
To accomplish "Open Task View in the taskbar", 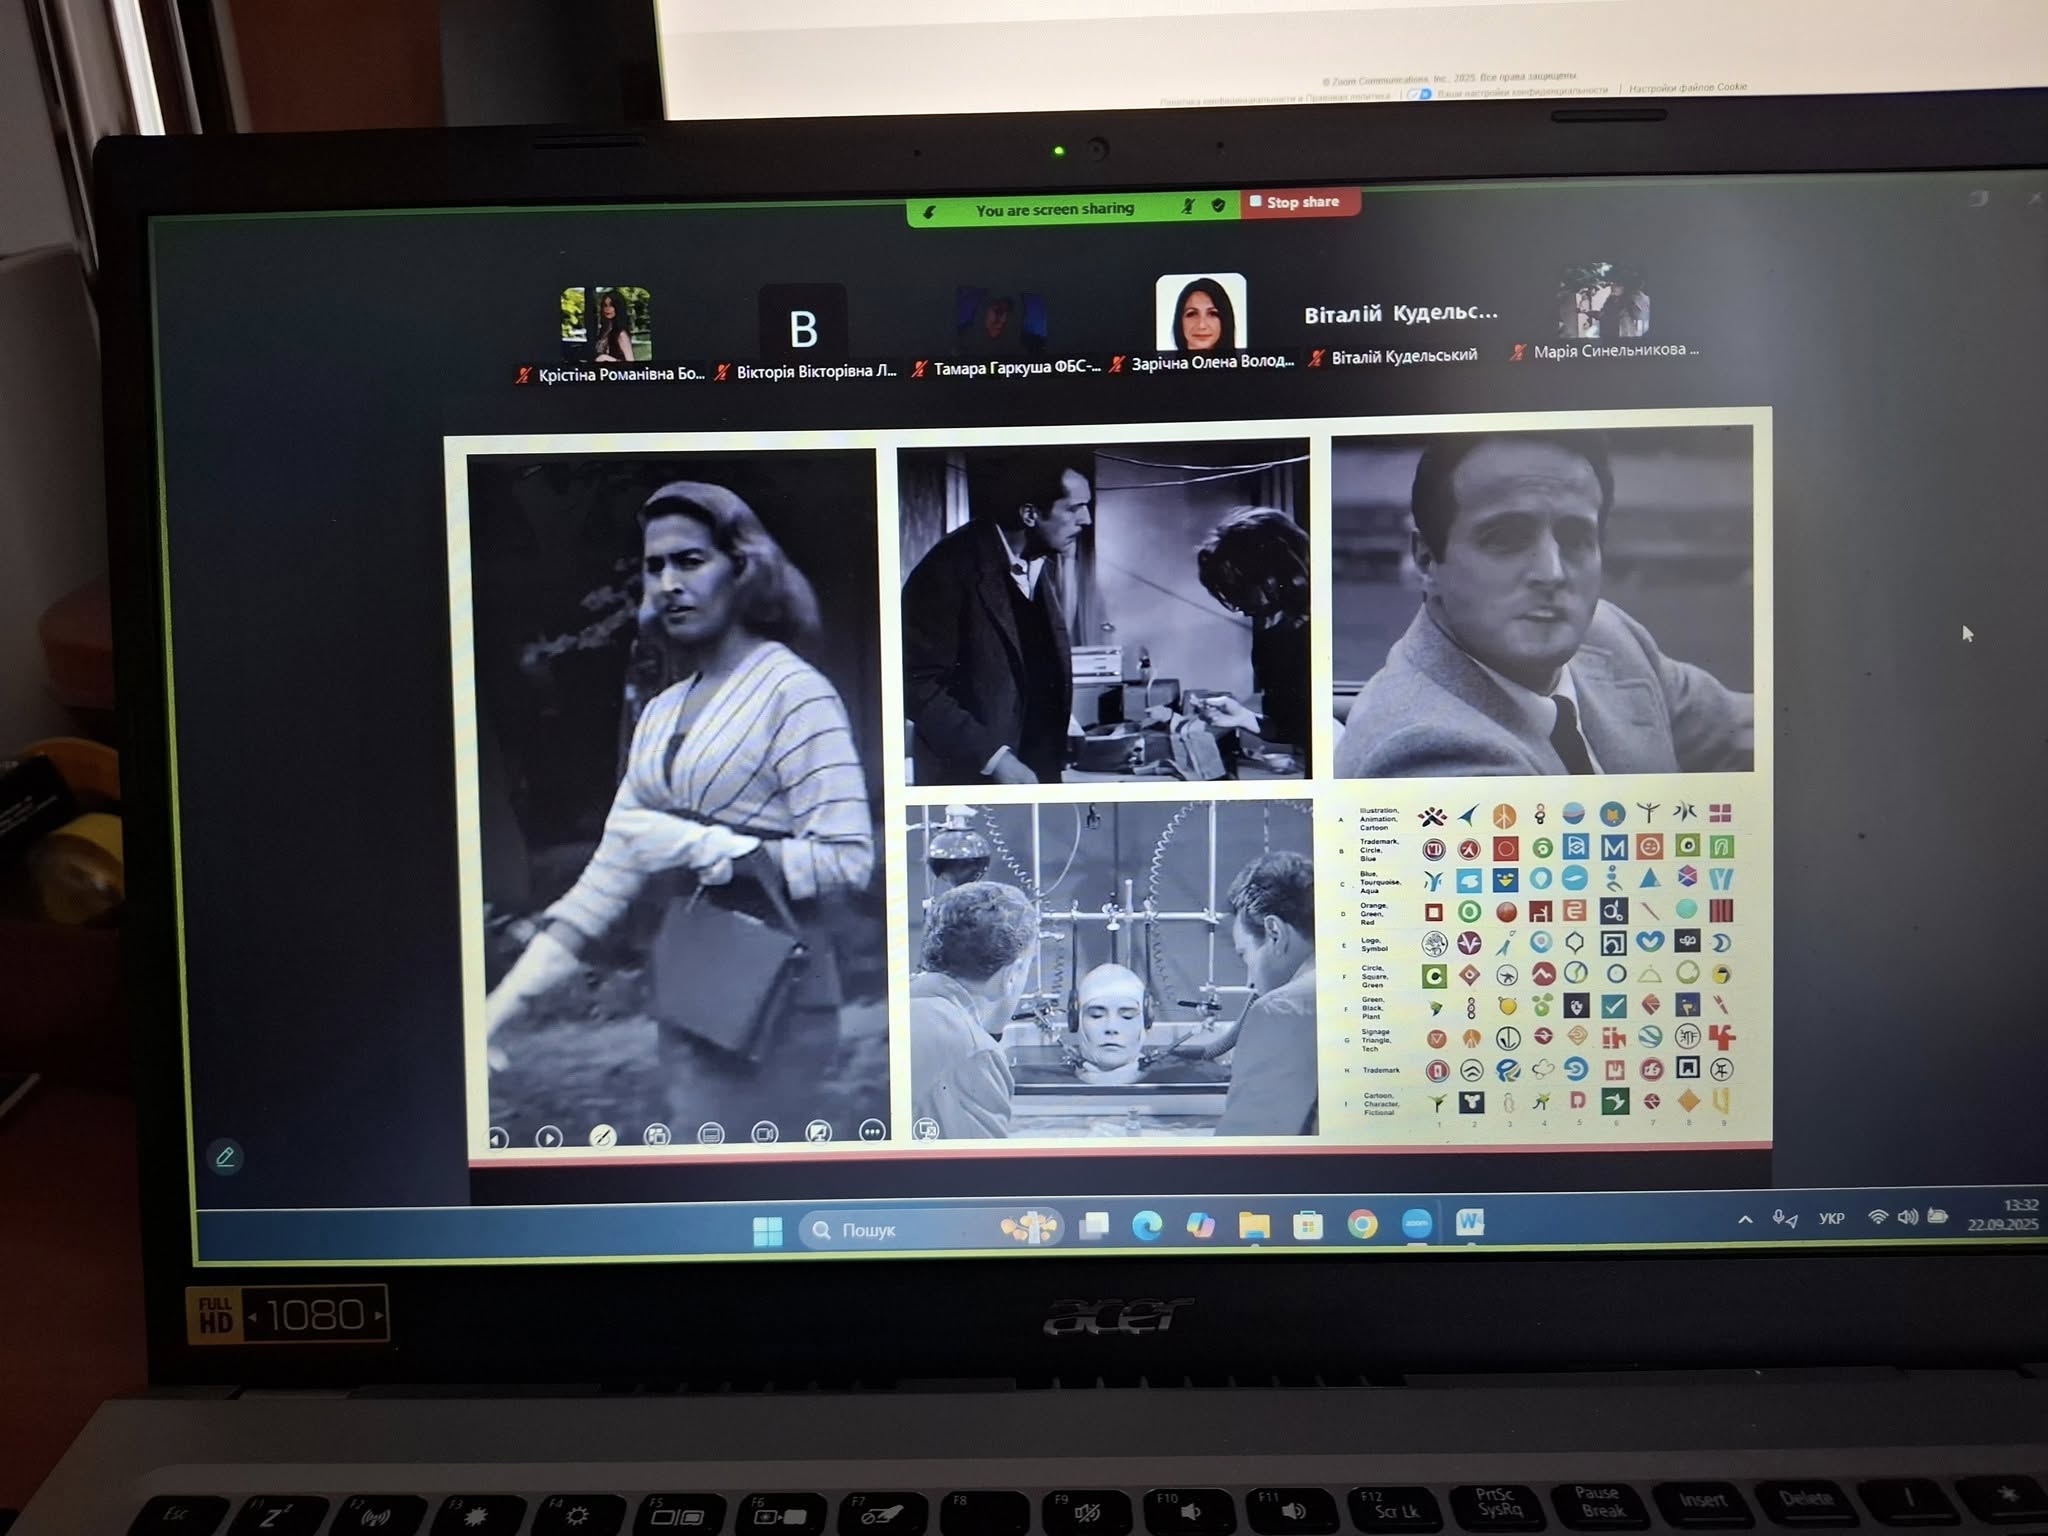I will 1095,1226.
